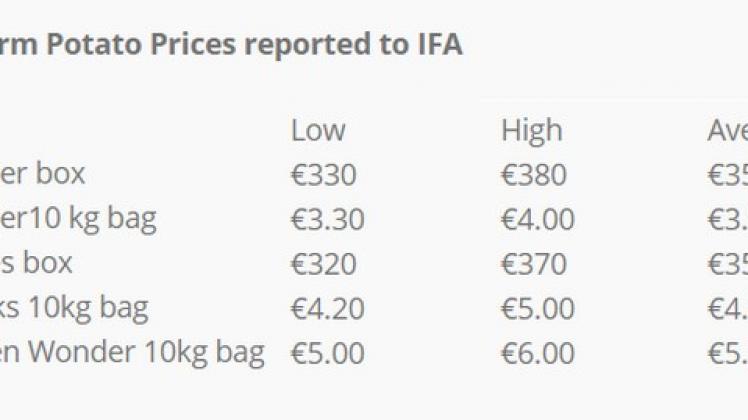Image resolution: width=748 pixels, height=420 pixels.
Task: Click the €4.20 low price cell
Action: point(328,308)
